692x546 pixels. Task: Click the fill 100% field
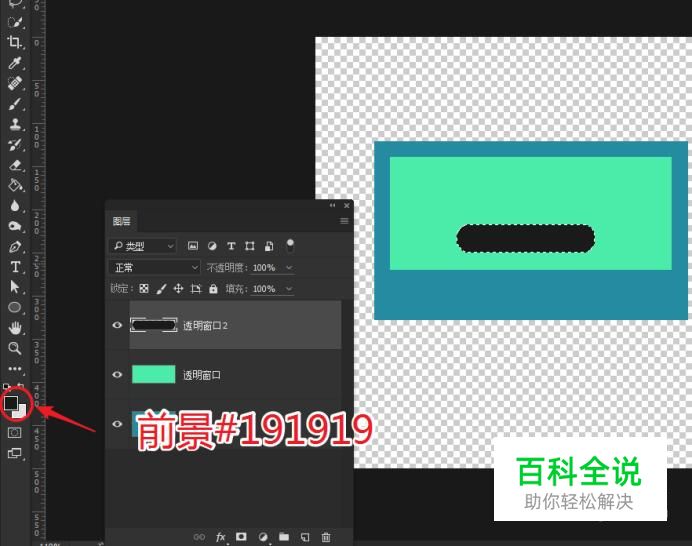[264, 289]
